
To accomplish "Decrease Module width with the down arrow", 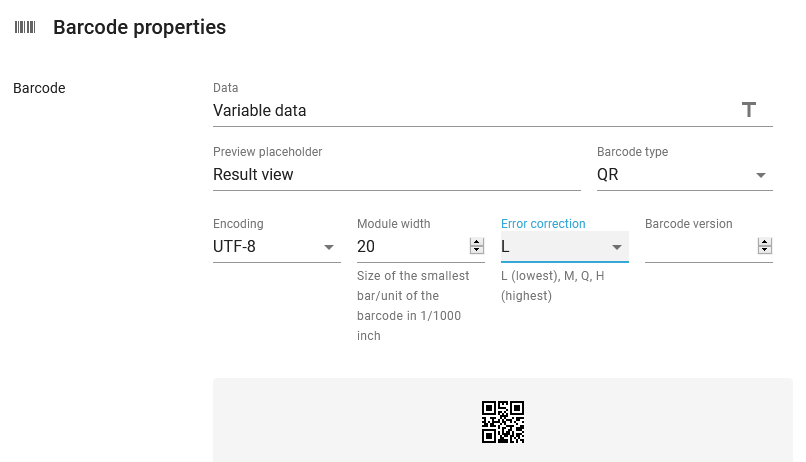I will point(477,250).
